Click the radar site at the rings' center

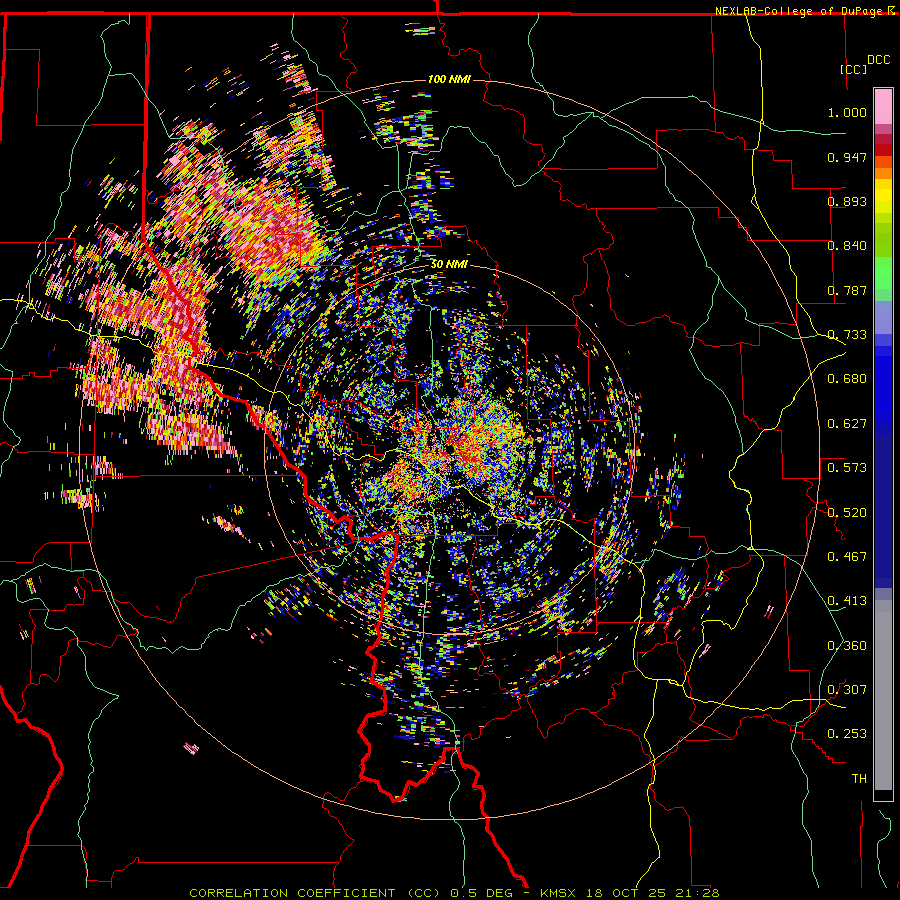(x=449, y=449)
